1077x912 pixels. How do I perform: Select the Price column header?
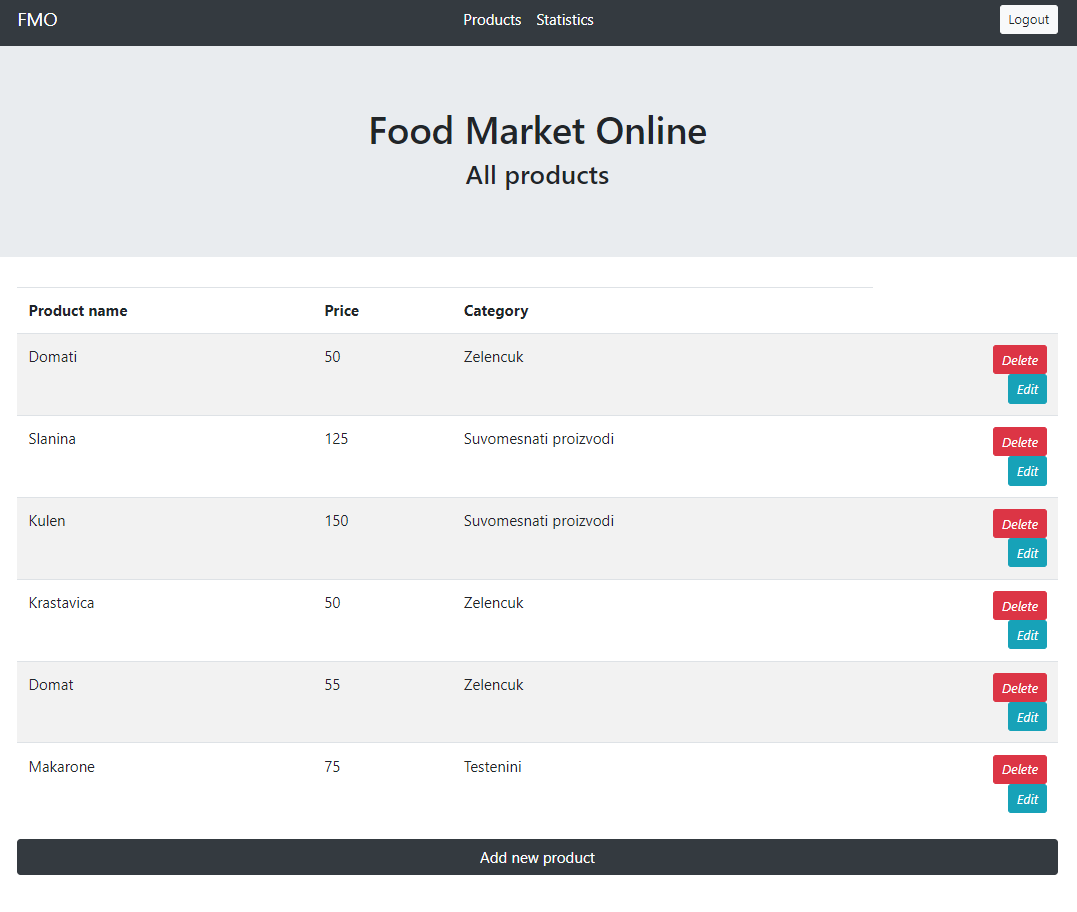(341, 311)
